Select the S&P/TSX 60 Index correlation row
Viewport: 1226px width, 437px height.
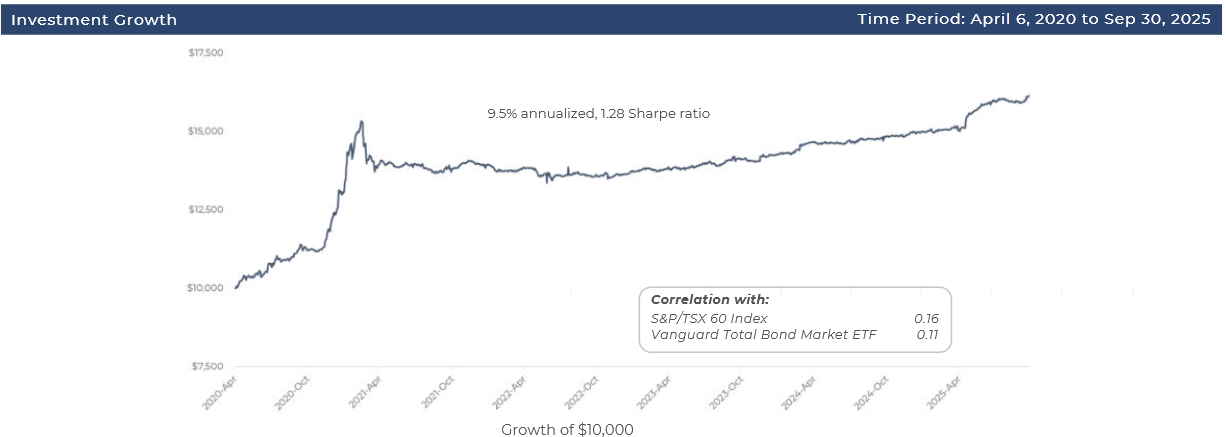pyautogui.click(x=794, y=318)
